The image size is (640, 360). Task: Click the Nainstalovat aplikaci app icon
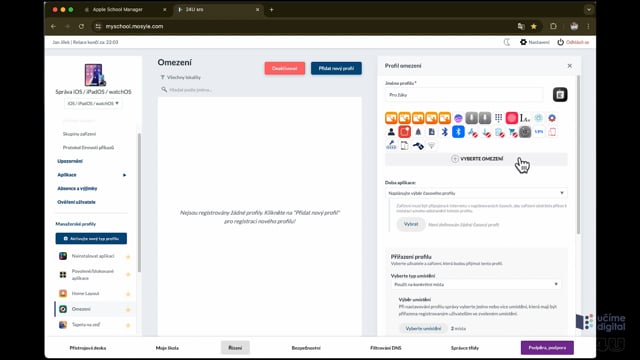pyautogui.click(x=63, y=256)
